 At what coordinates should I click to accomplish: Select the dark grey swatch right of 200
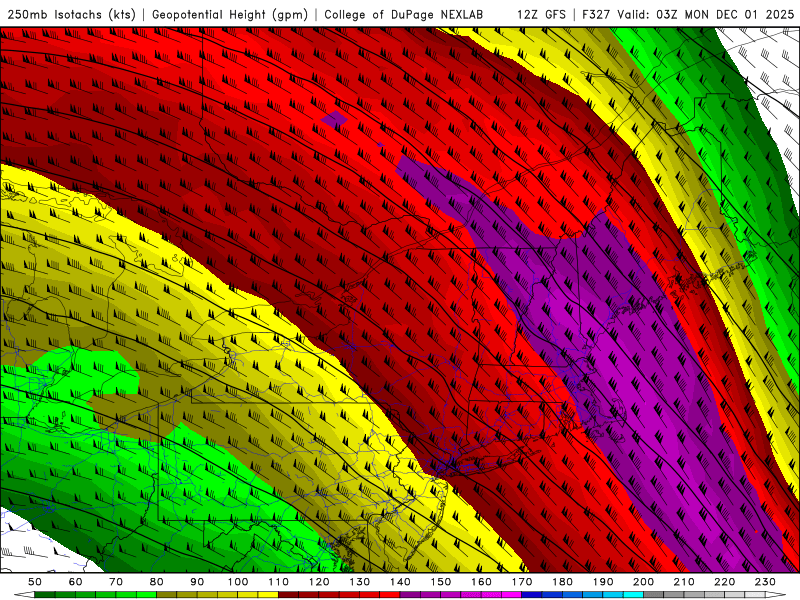(654, 595)
